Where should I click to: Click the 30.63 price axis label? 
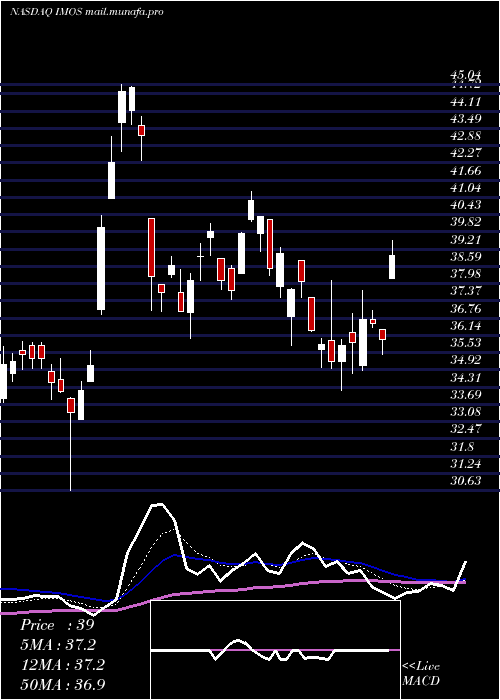click(466, 481)
